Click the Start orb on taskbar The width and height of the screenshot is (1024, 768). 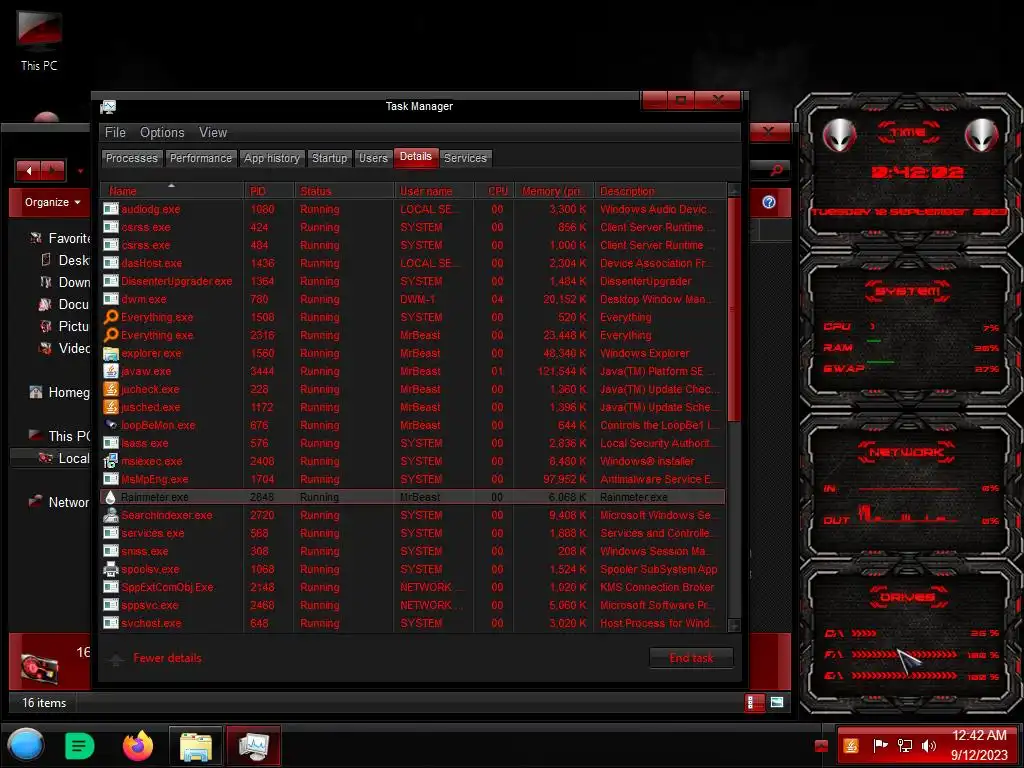(x=25, y=746)
